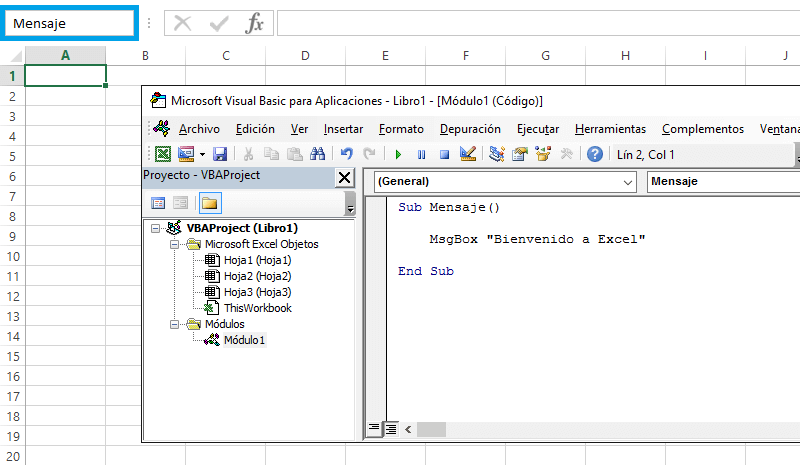Click the View Code button in Project pane

(x=158, y=203)
